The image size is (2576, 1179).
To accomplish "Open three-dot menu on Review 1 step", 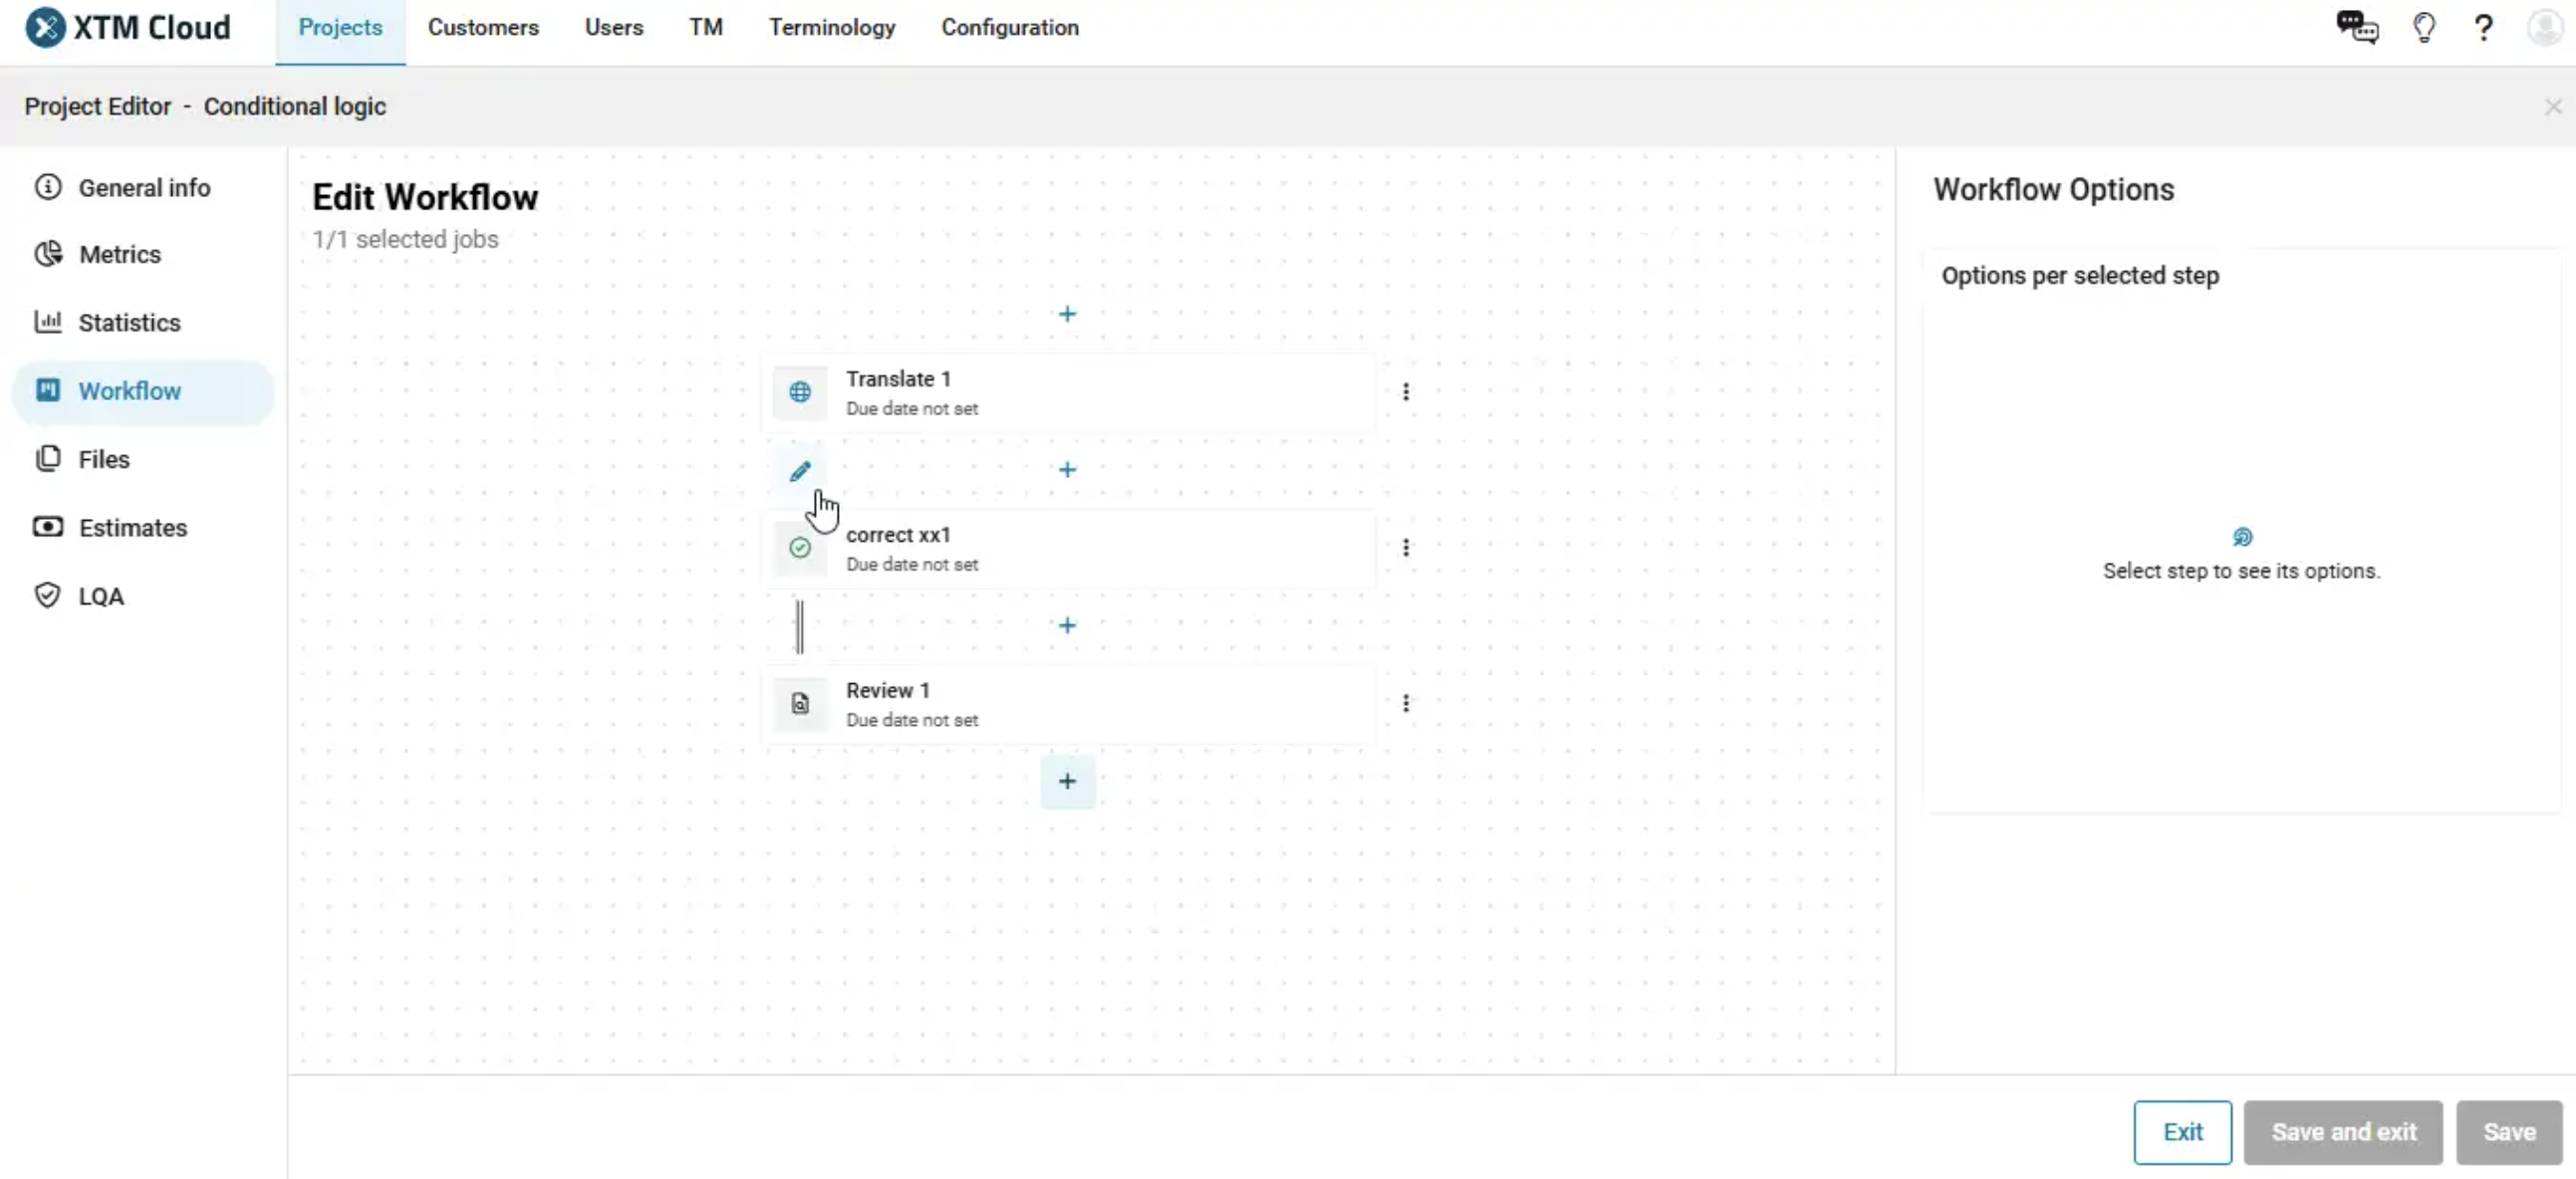I will [1407, 704].
